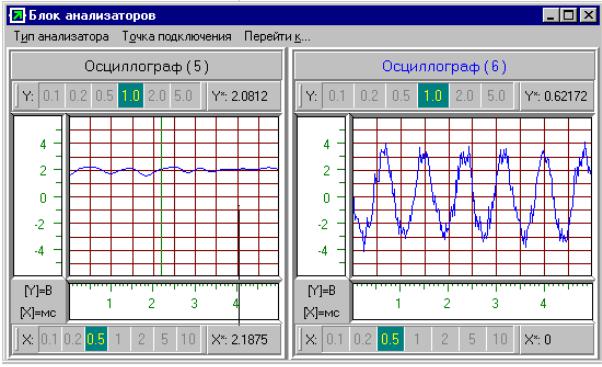Set oscilloscope 5 X scale to 1
Screen dimensions: 602x367
(x=119, y=339)
